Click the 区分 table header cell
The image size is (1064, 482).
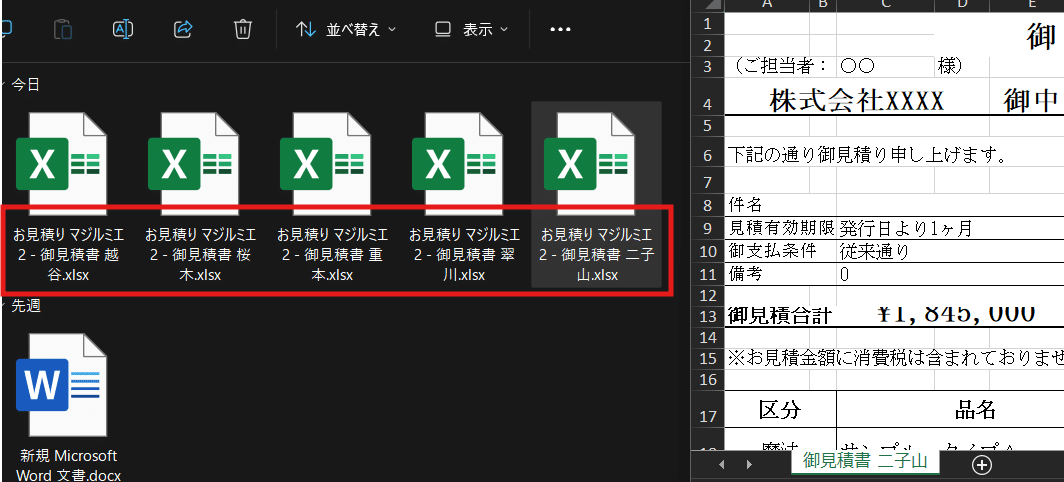(x=780, y=409)
